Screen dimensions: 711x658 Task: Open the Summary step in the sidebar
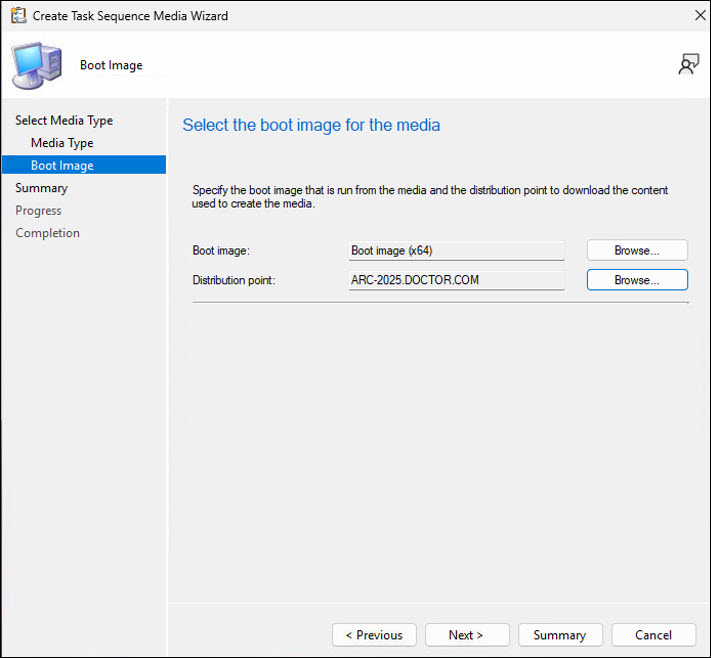click(41, 188)
